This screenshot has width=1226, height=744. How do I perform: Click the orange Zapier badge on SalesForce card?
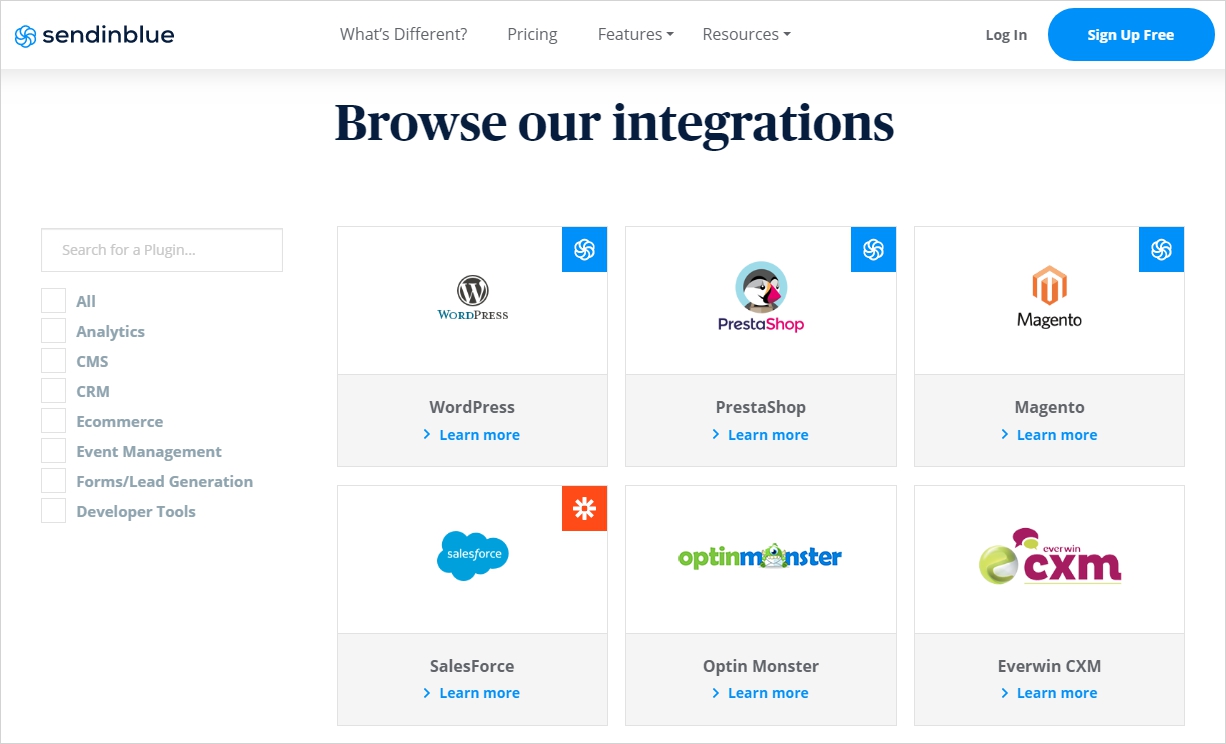(584, 509)
